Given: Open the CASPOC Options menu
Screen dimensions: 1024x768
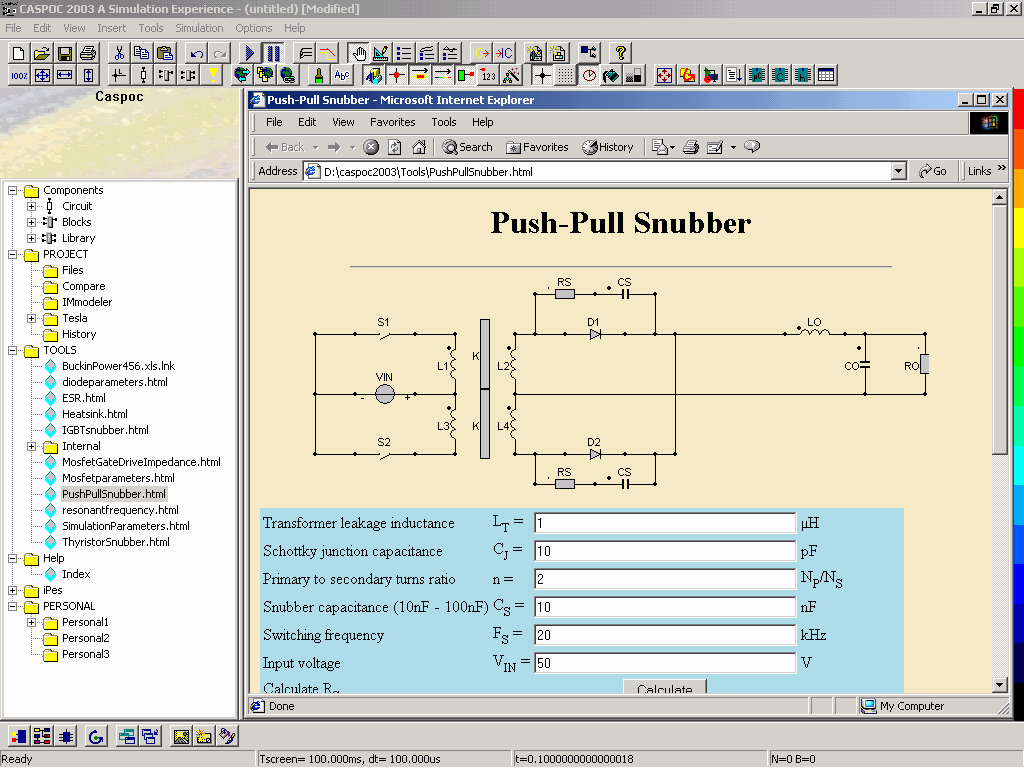Looking at the screenshot, I should 253,28.
